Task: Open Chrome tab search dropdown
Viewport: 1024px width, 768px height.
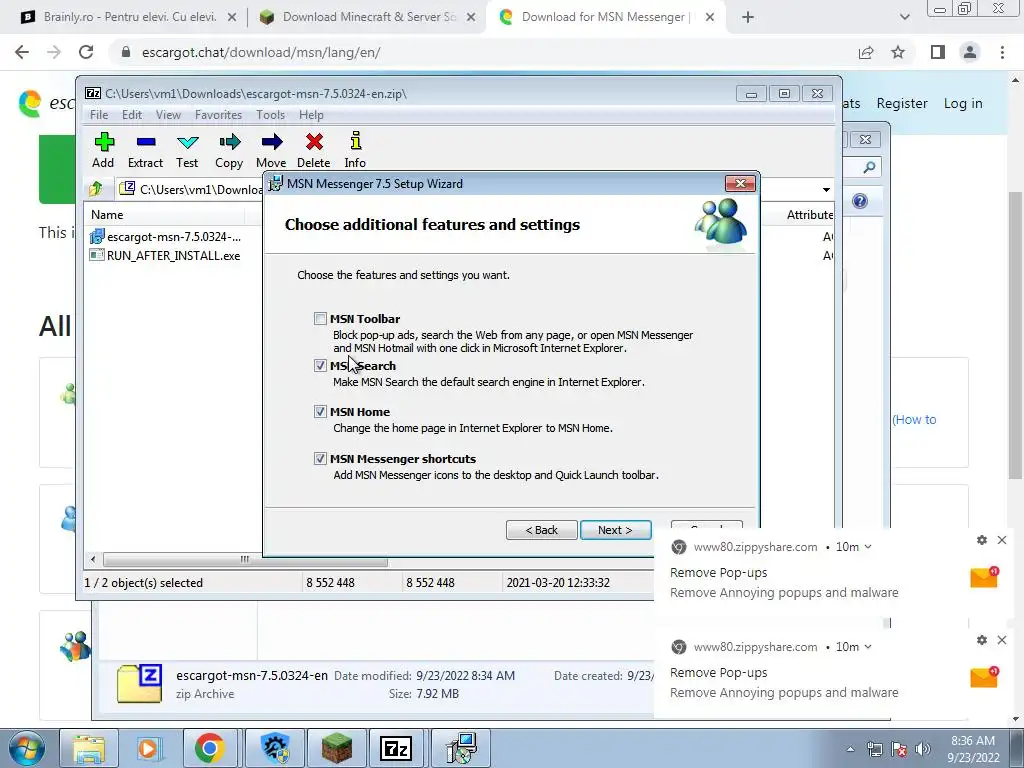Action: click(904, 18)
